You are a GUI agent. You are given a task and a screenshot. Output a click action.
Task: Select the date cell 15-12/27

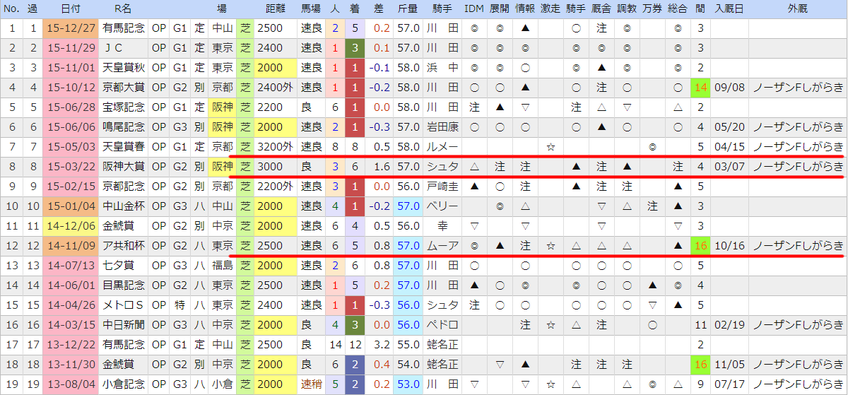pyautogui.click(x=69, y=29)
